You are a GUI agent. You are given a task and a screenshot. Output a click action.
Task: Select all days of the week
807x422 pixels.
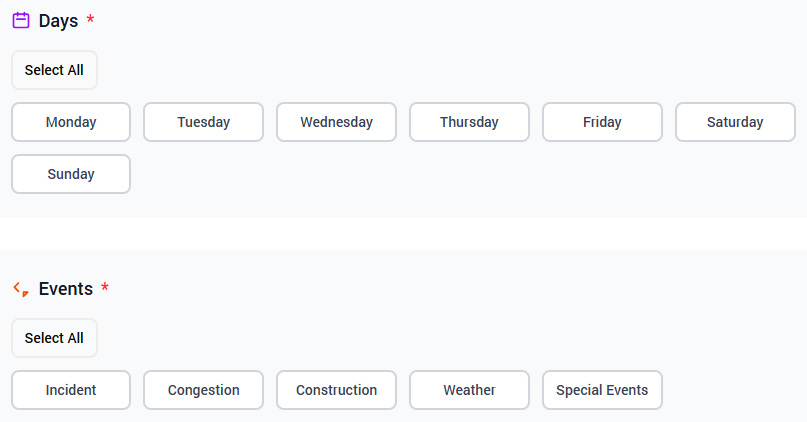[54, 70]
